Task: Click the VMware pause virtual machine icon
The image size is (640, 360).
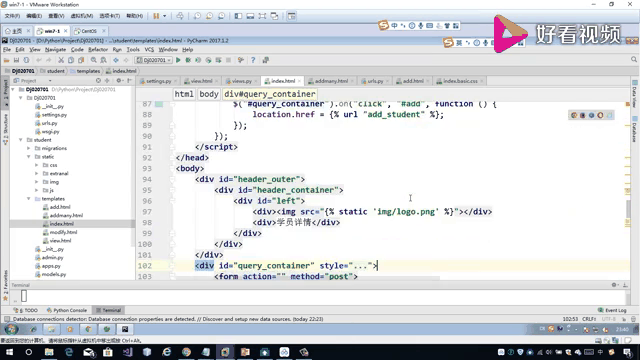Action: [x=156, y=16]
